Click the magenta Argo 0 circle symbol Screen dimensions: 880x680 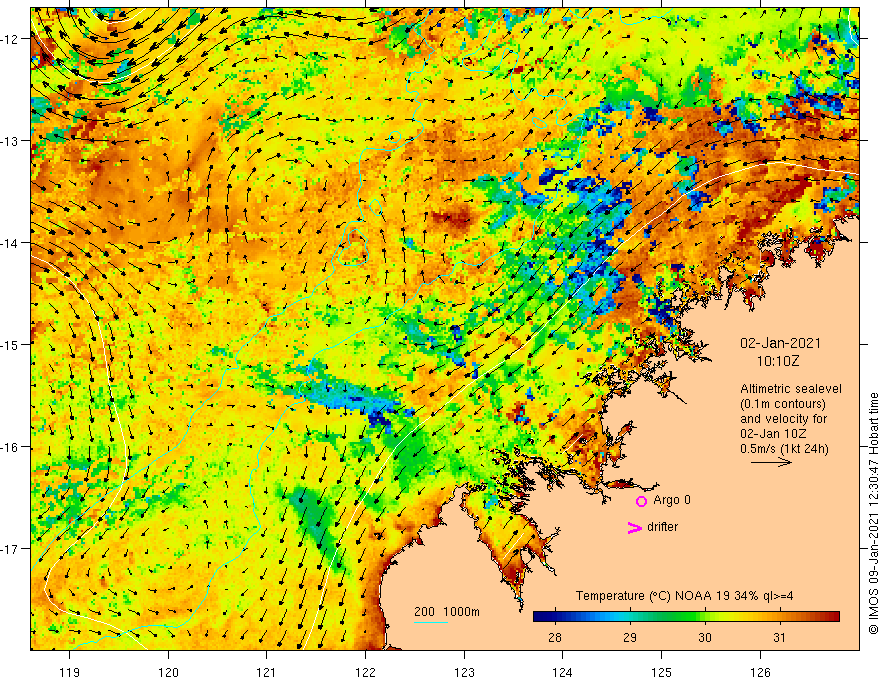point(641,501)
